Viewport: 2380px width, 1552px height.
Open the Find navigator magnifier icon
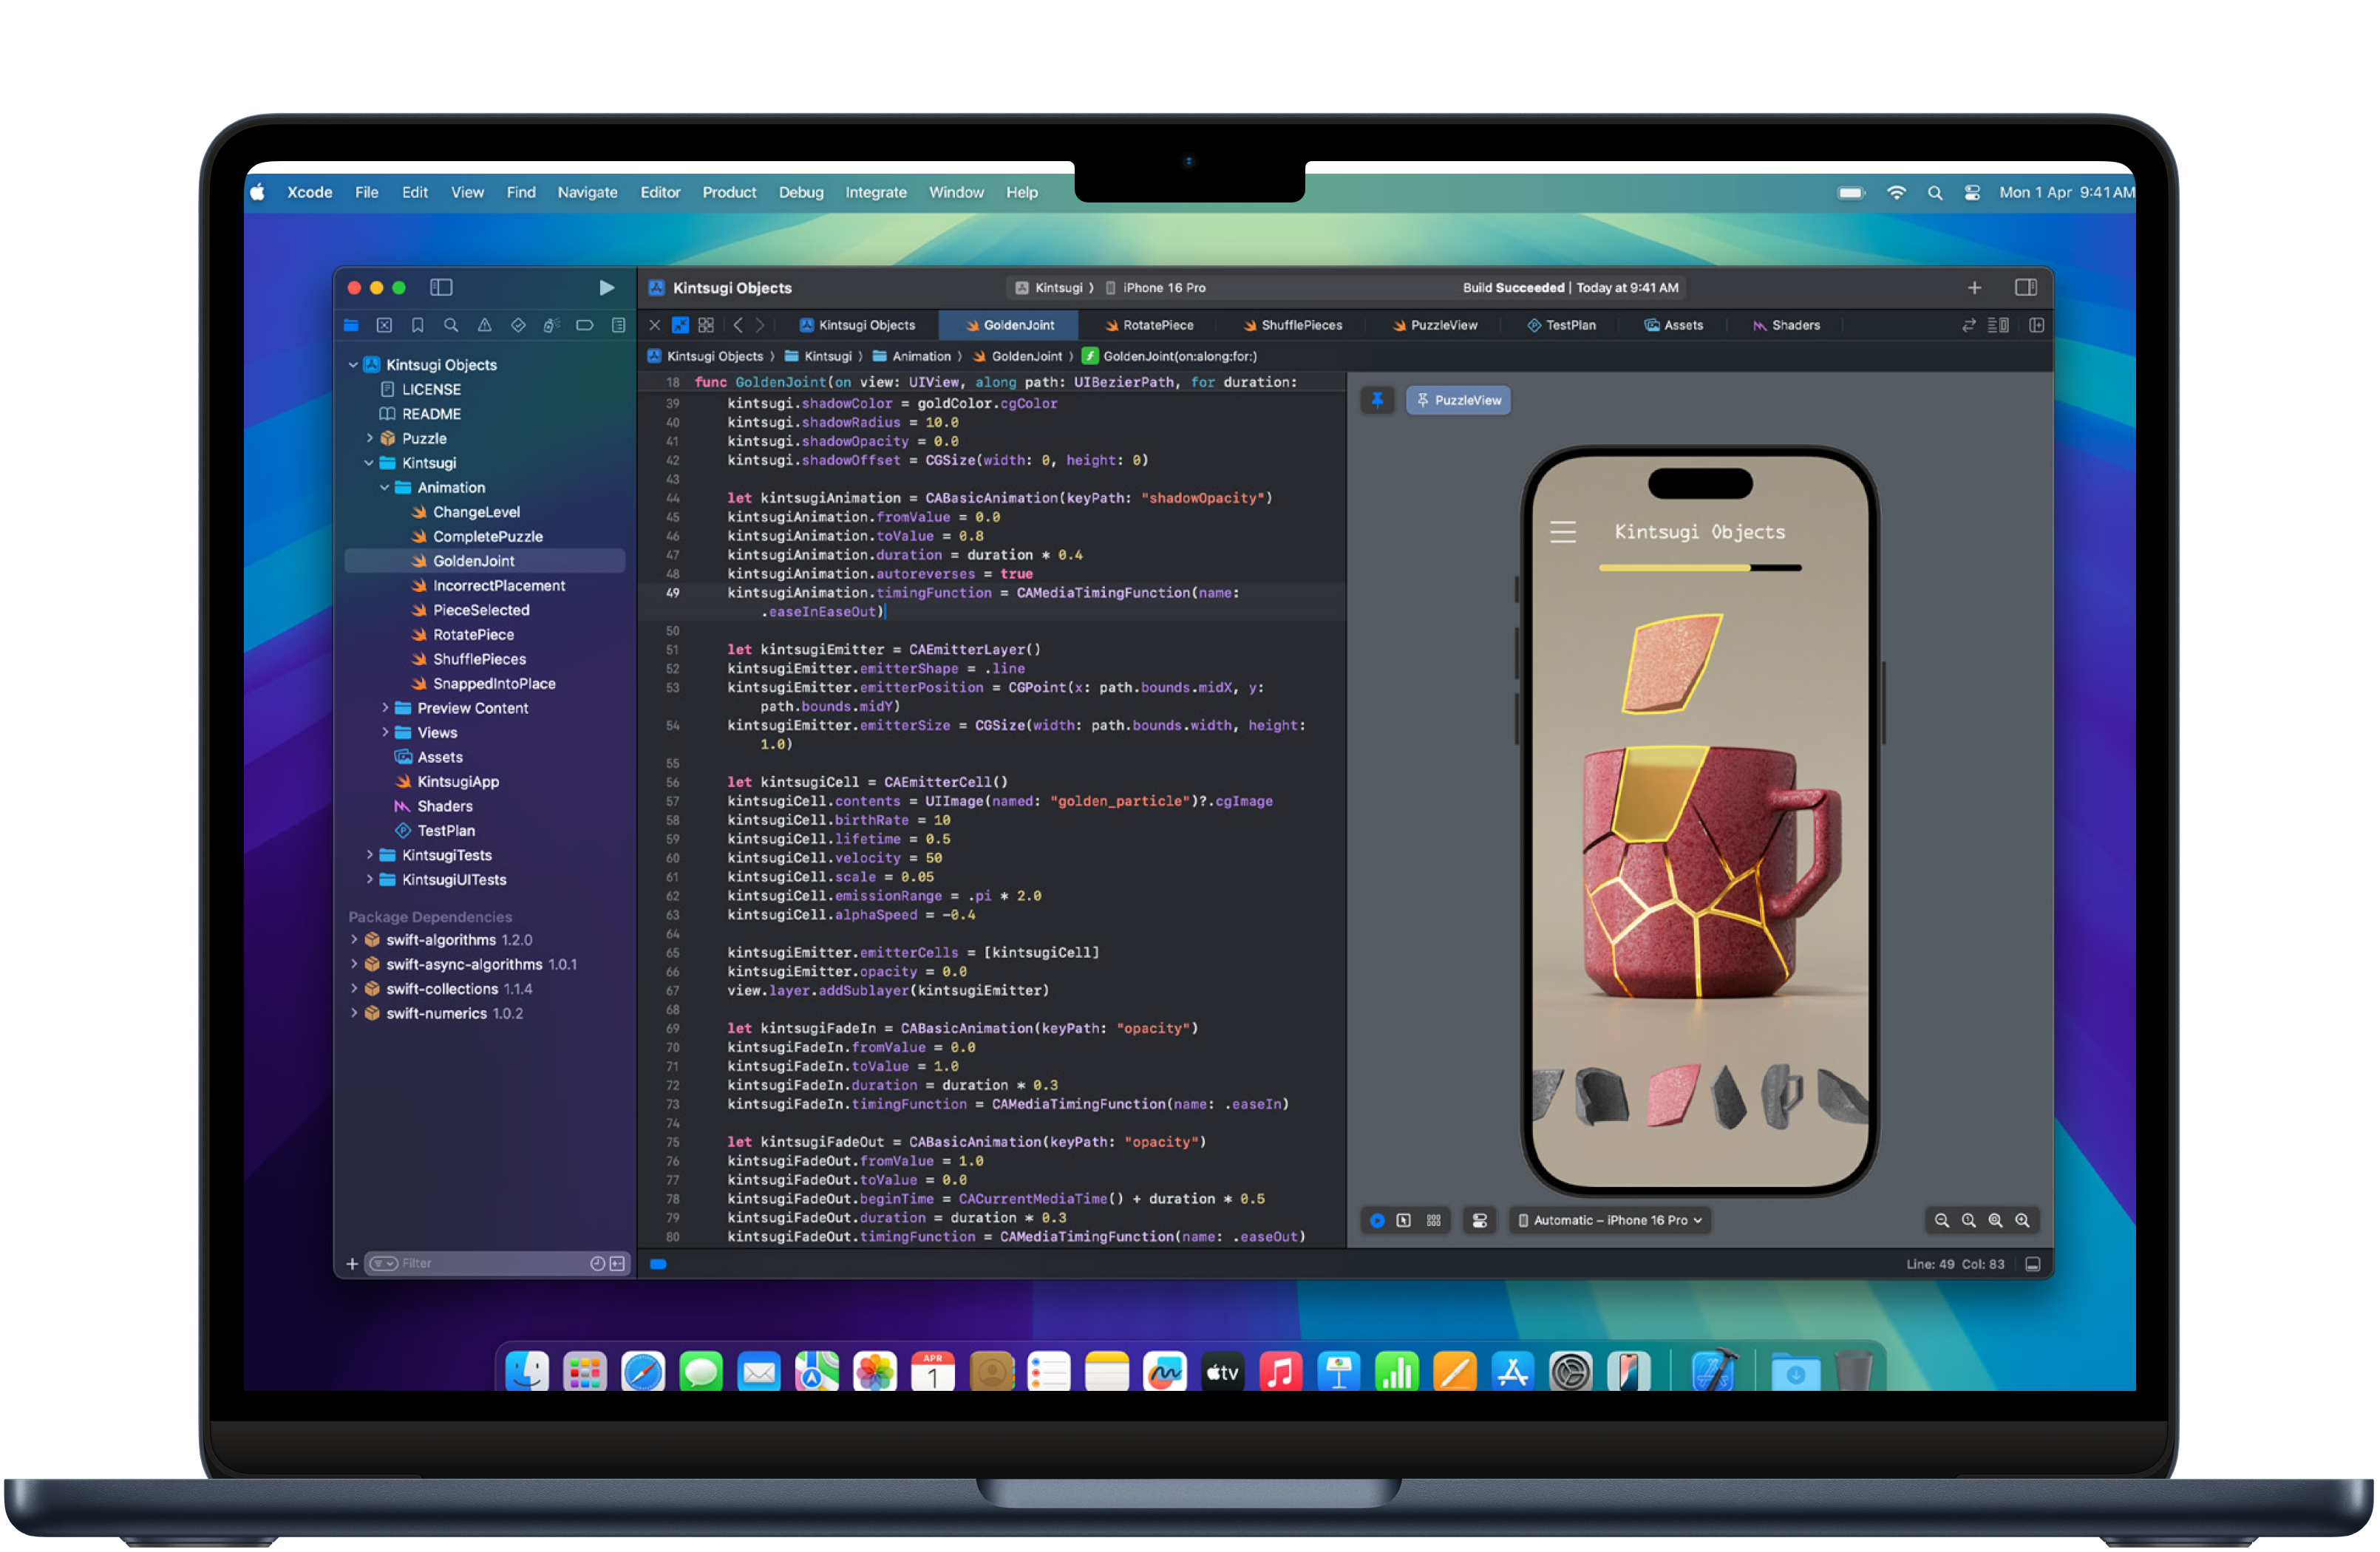pyautogui.click(x=451, y=325)
